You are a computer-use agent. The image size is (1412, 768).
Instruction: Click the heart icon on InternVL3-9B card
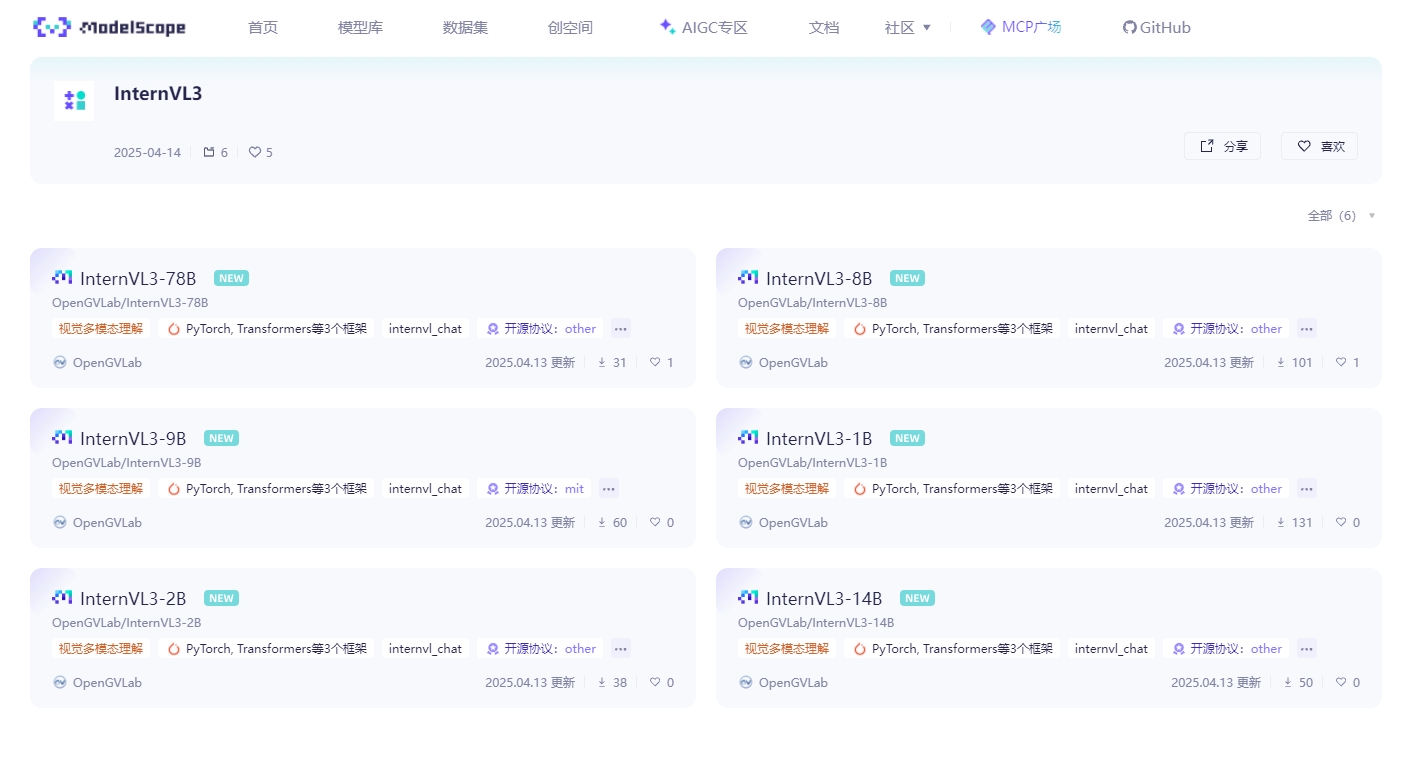[x=655, y=522]
